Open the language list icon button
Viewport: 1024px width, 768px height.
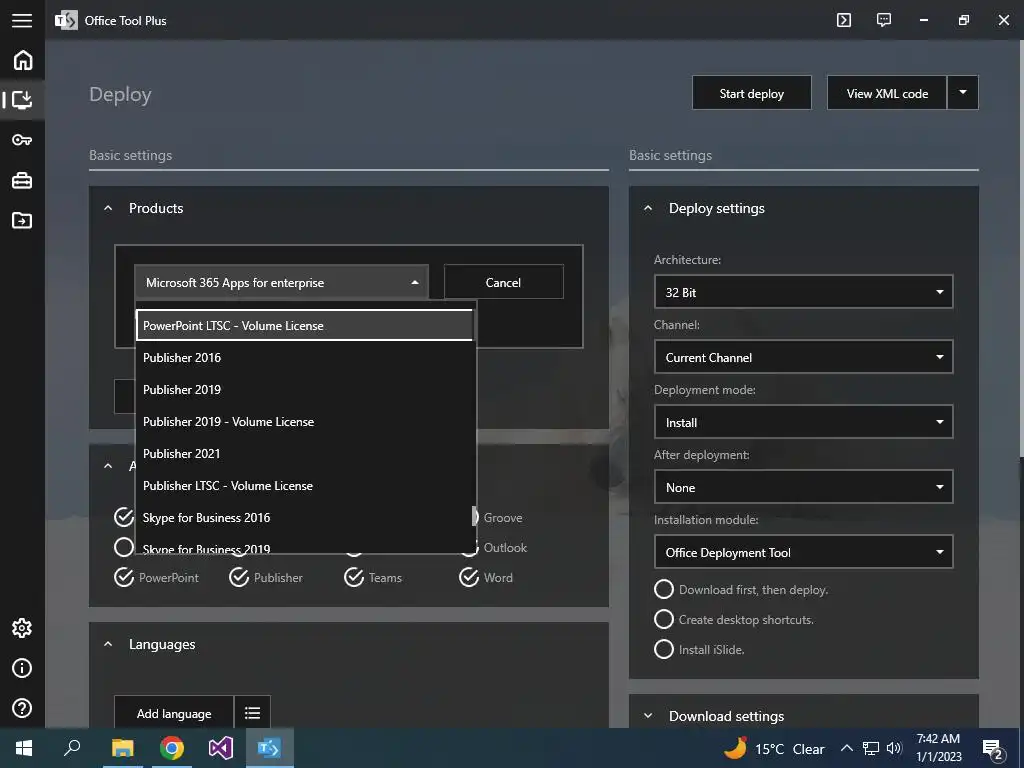[x=252, y=713]
